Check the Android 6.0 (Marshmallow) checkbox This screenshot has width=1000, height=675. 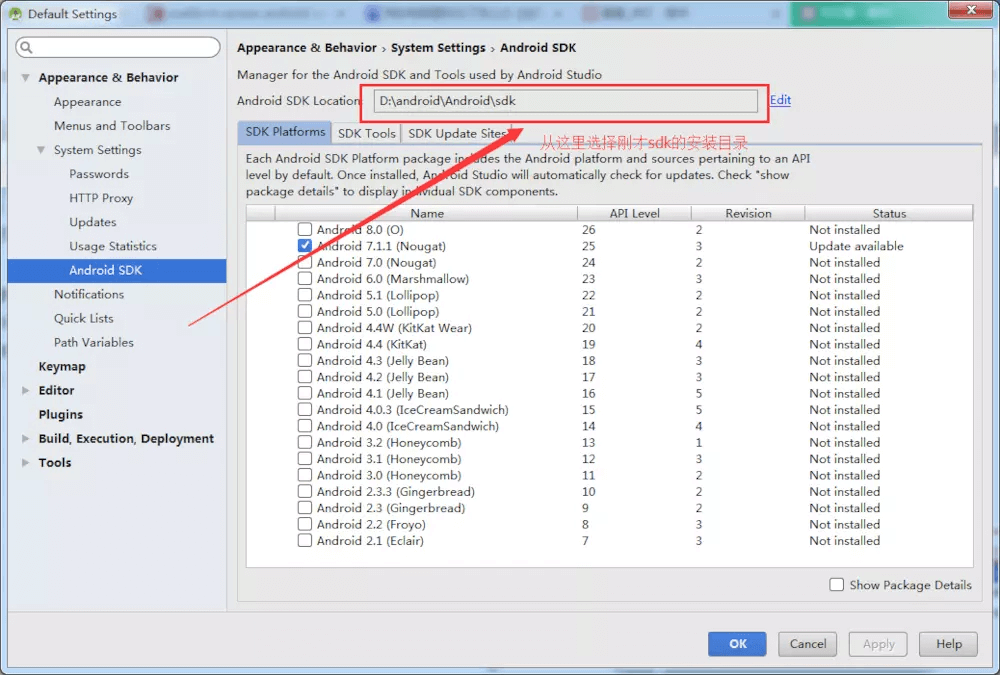tap(305, 278)
